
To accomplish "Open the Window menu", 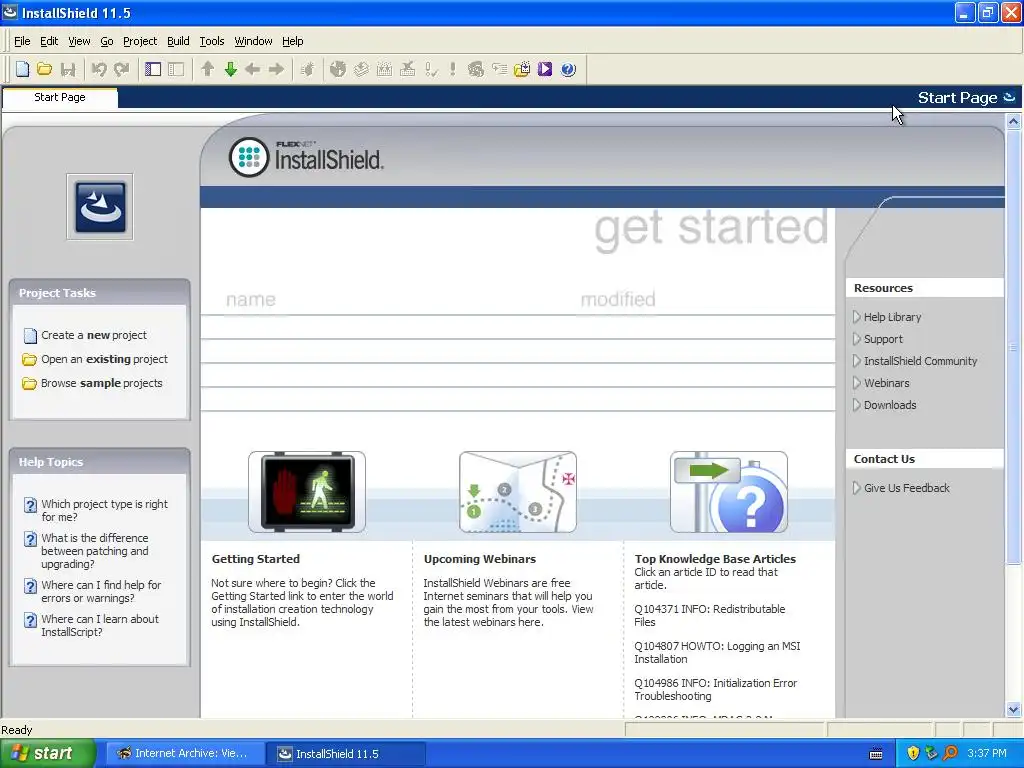I will (x=253, y=41).
